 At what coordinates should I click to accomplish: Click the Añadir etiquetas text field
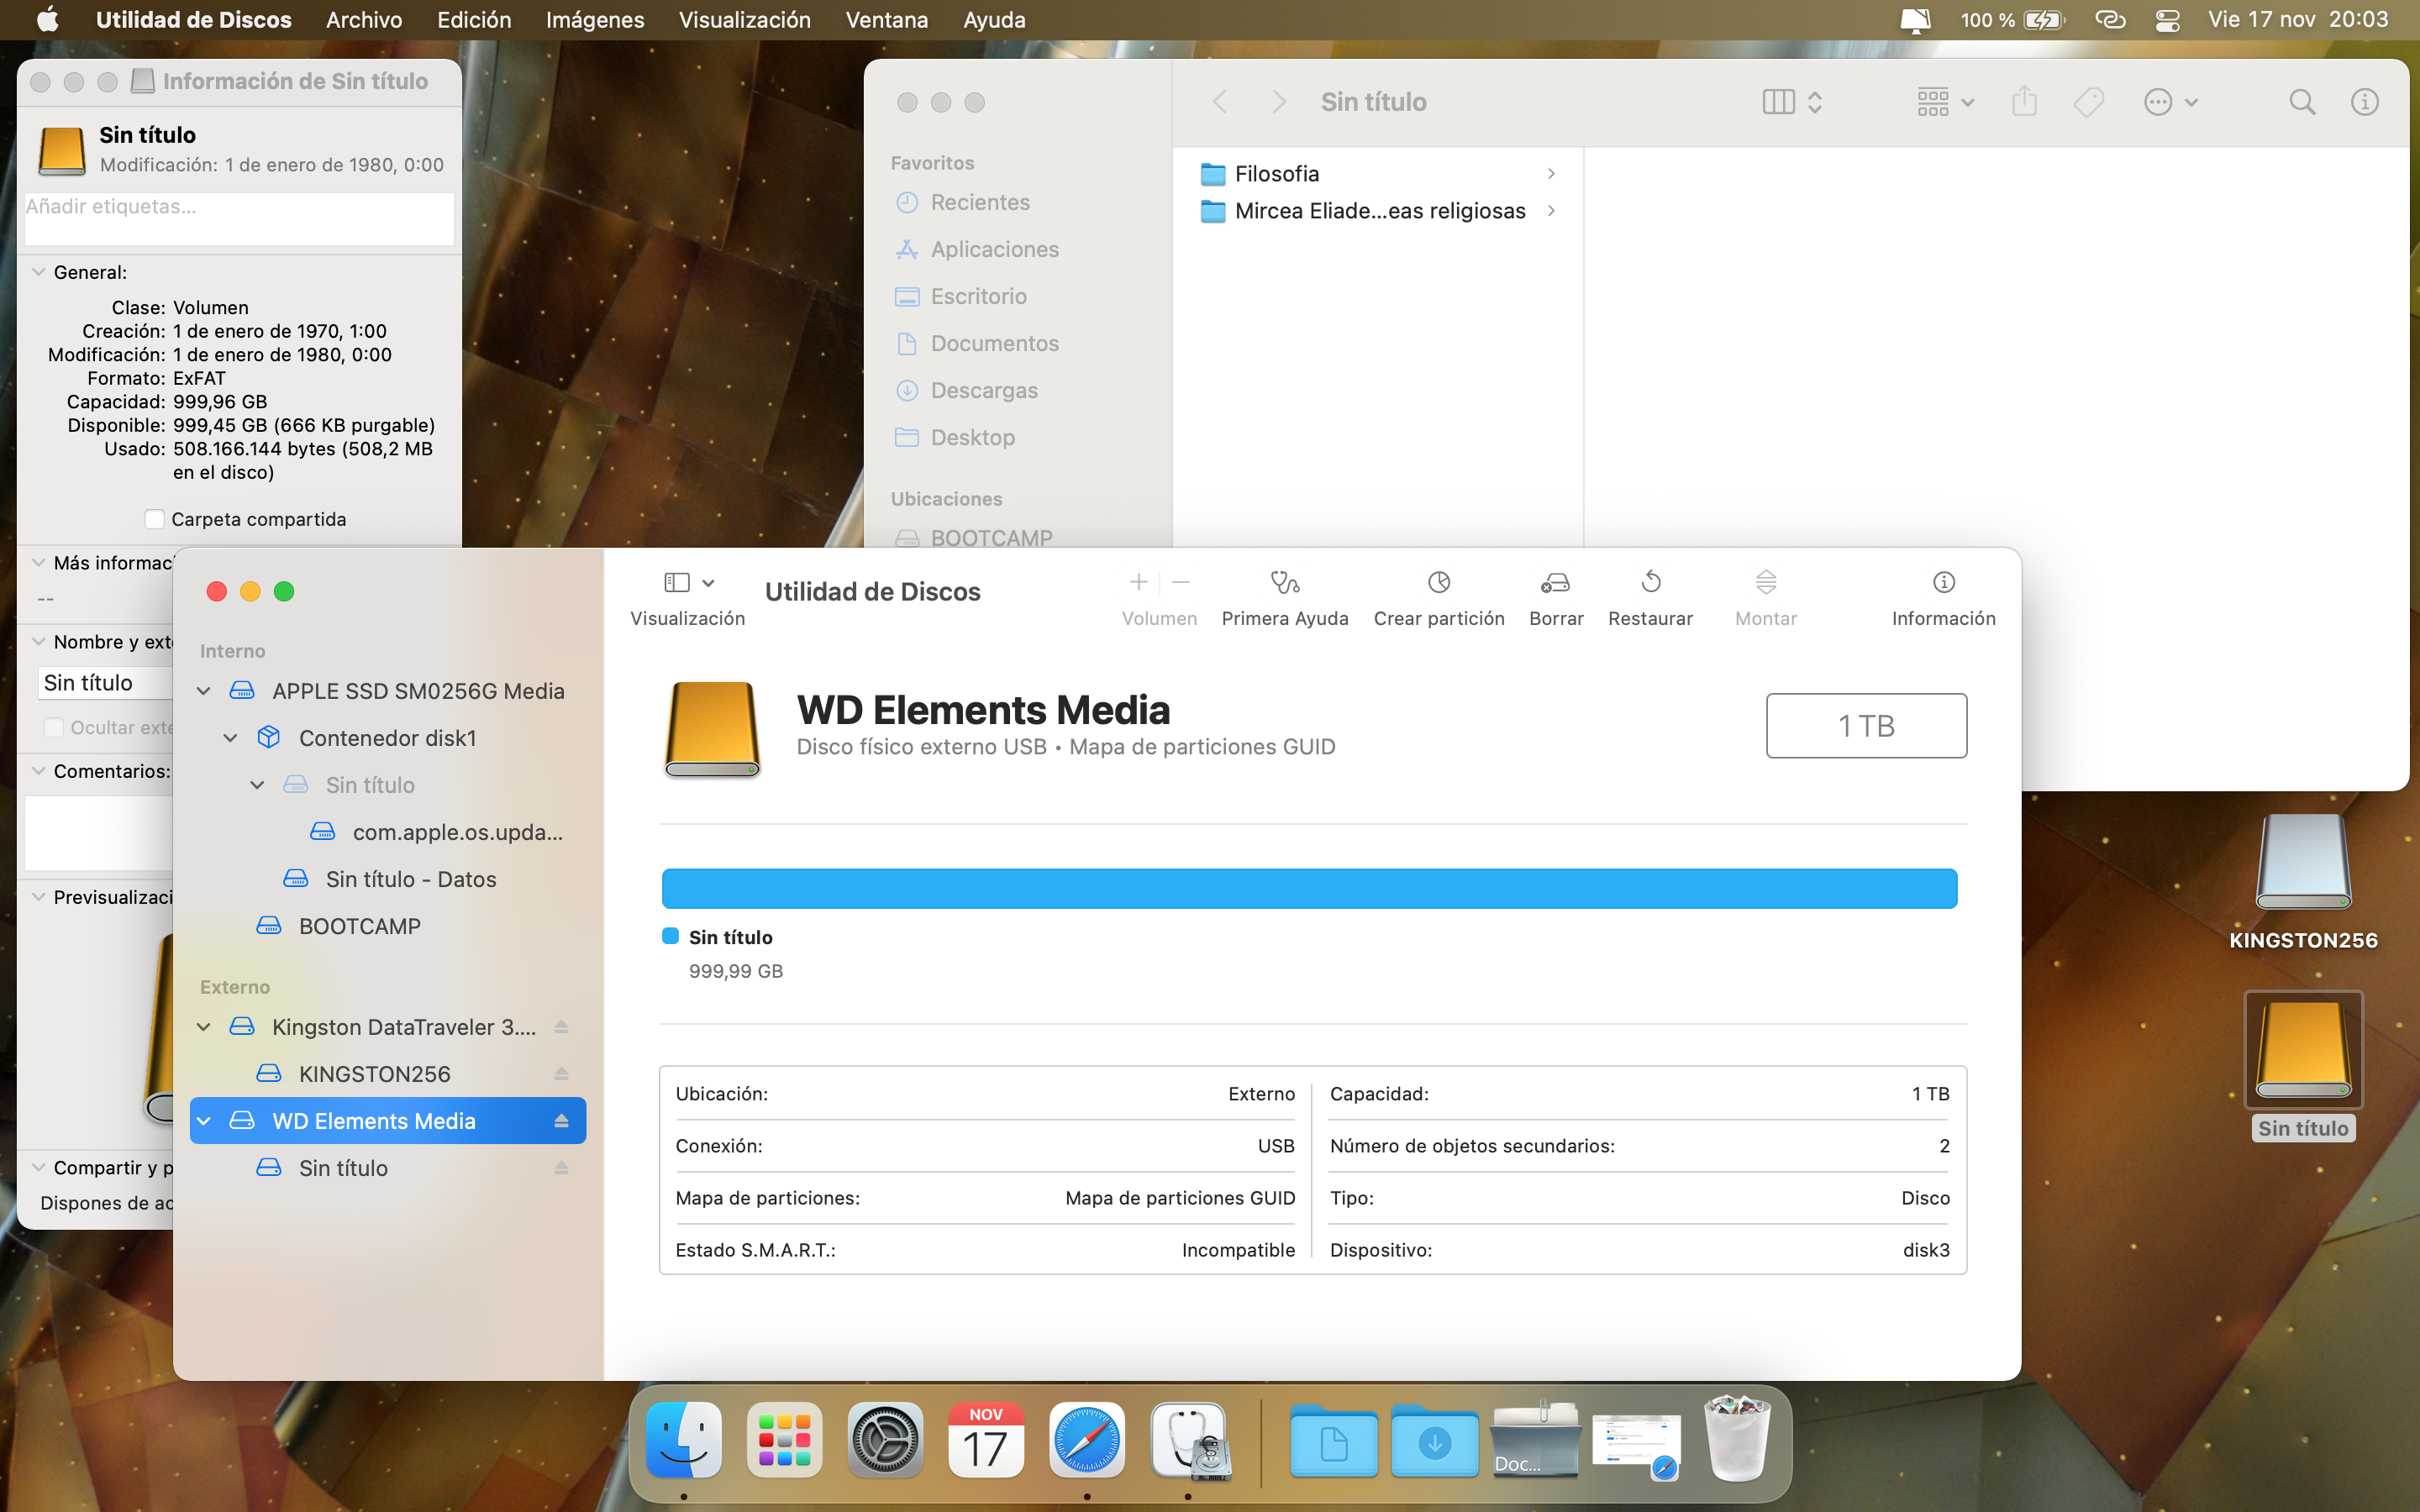pyautogui.click(x=239, y=217)
